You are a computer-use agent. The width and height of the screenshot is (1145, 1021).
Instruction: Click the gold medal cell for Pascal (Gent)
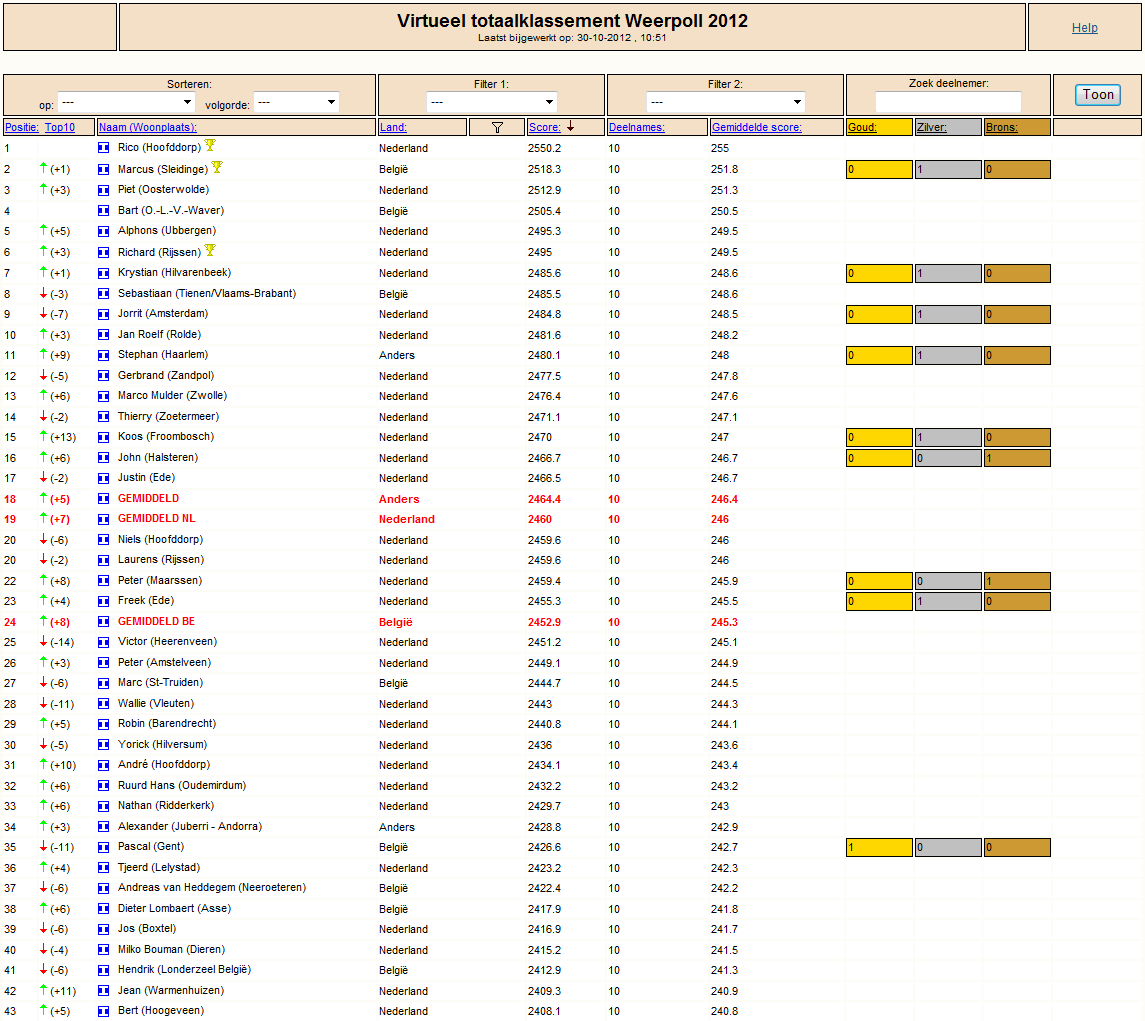(x=879, y=847)
